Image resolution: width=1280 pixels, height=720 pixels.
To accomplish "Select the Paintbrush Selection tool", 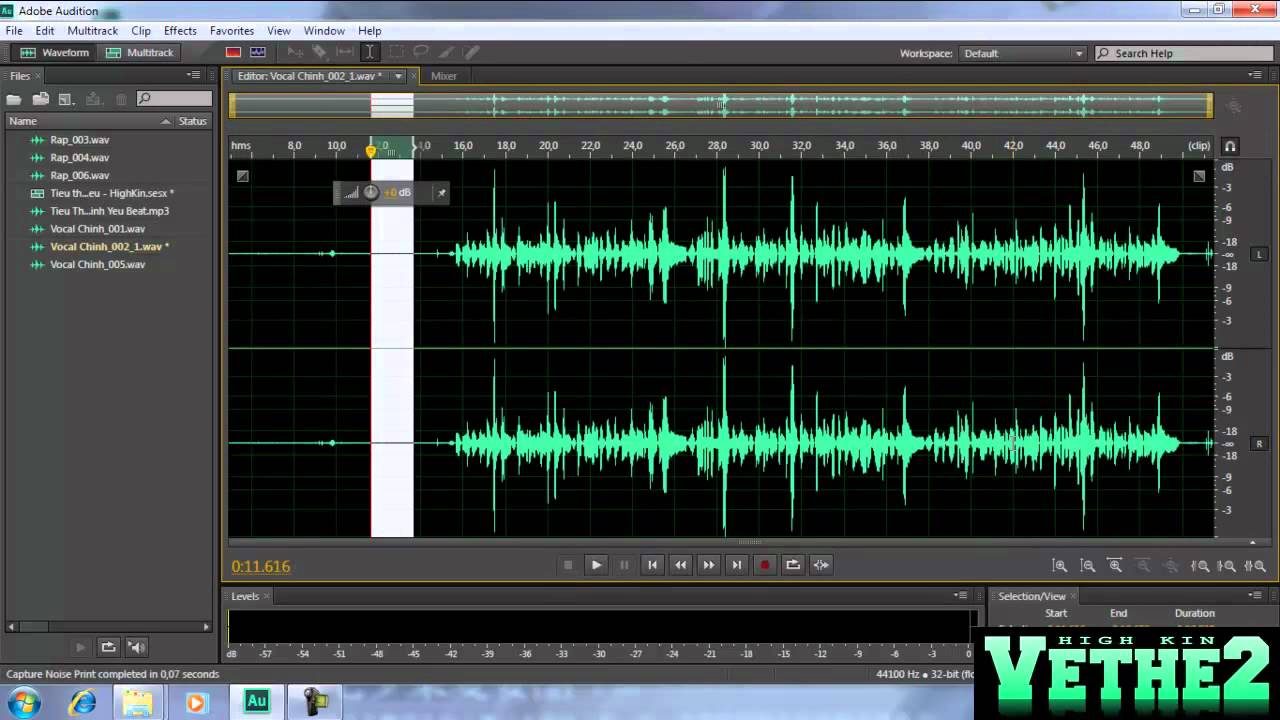I will [x=447, y=52].
